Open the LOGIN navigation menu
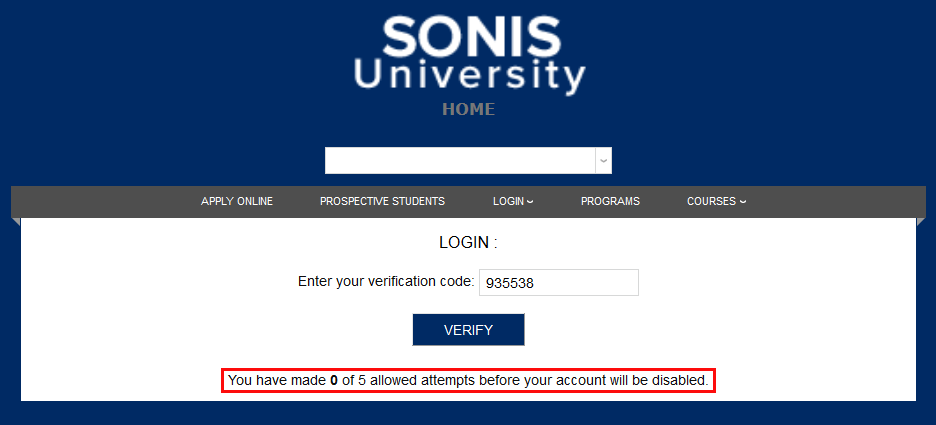 [x=508, y=201]
